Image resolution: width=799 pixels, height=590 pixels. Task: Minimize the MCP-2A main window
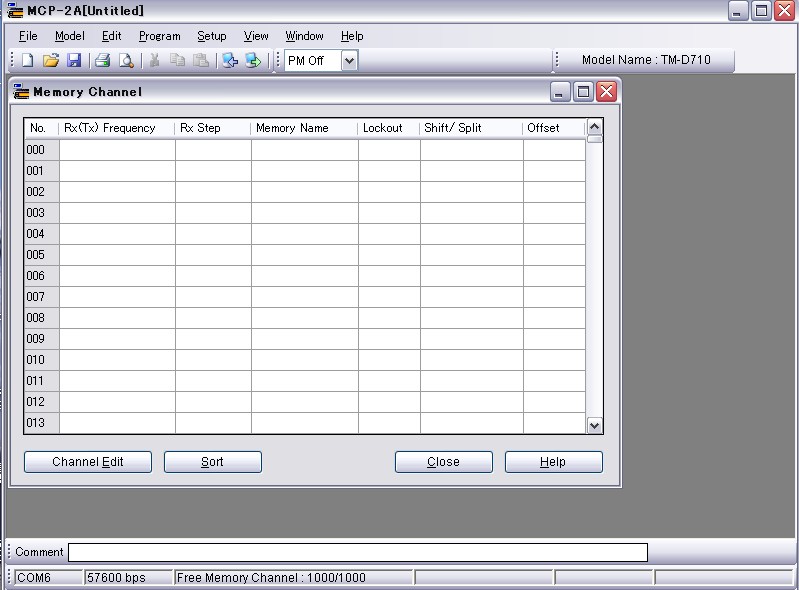point(738,11)
